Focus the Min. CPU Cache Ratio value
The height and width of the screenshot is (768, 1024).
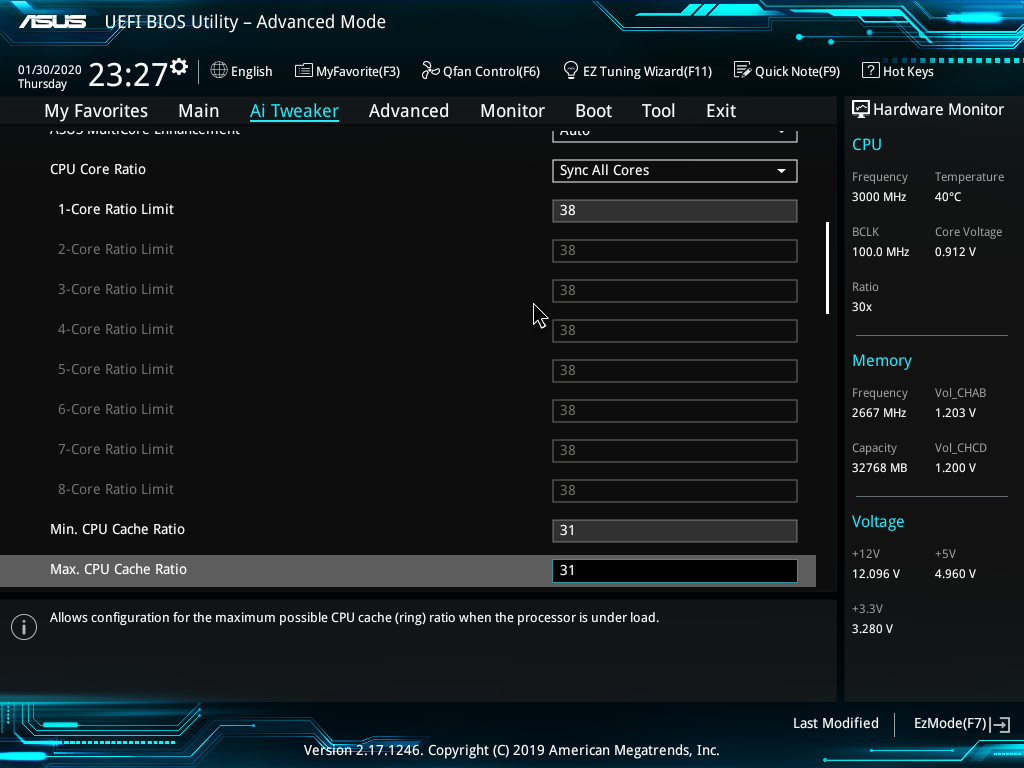674,530
